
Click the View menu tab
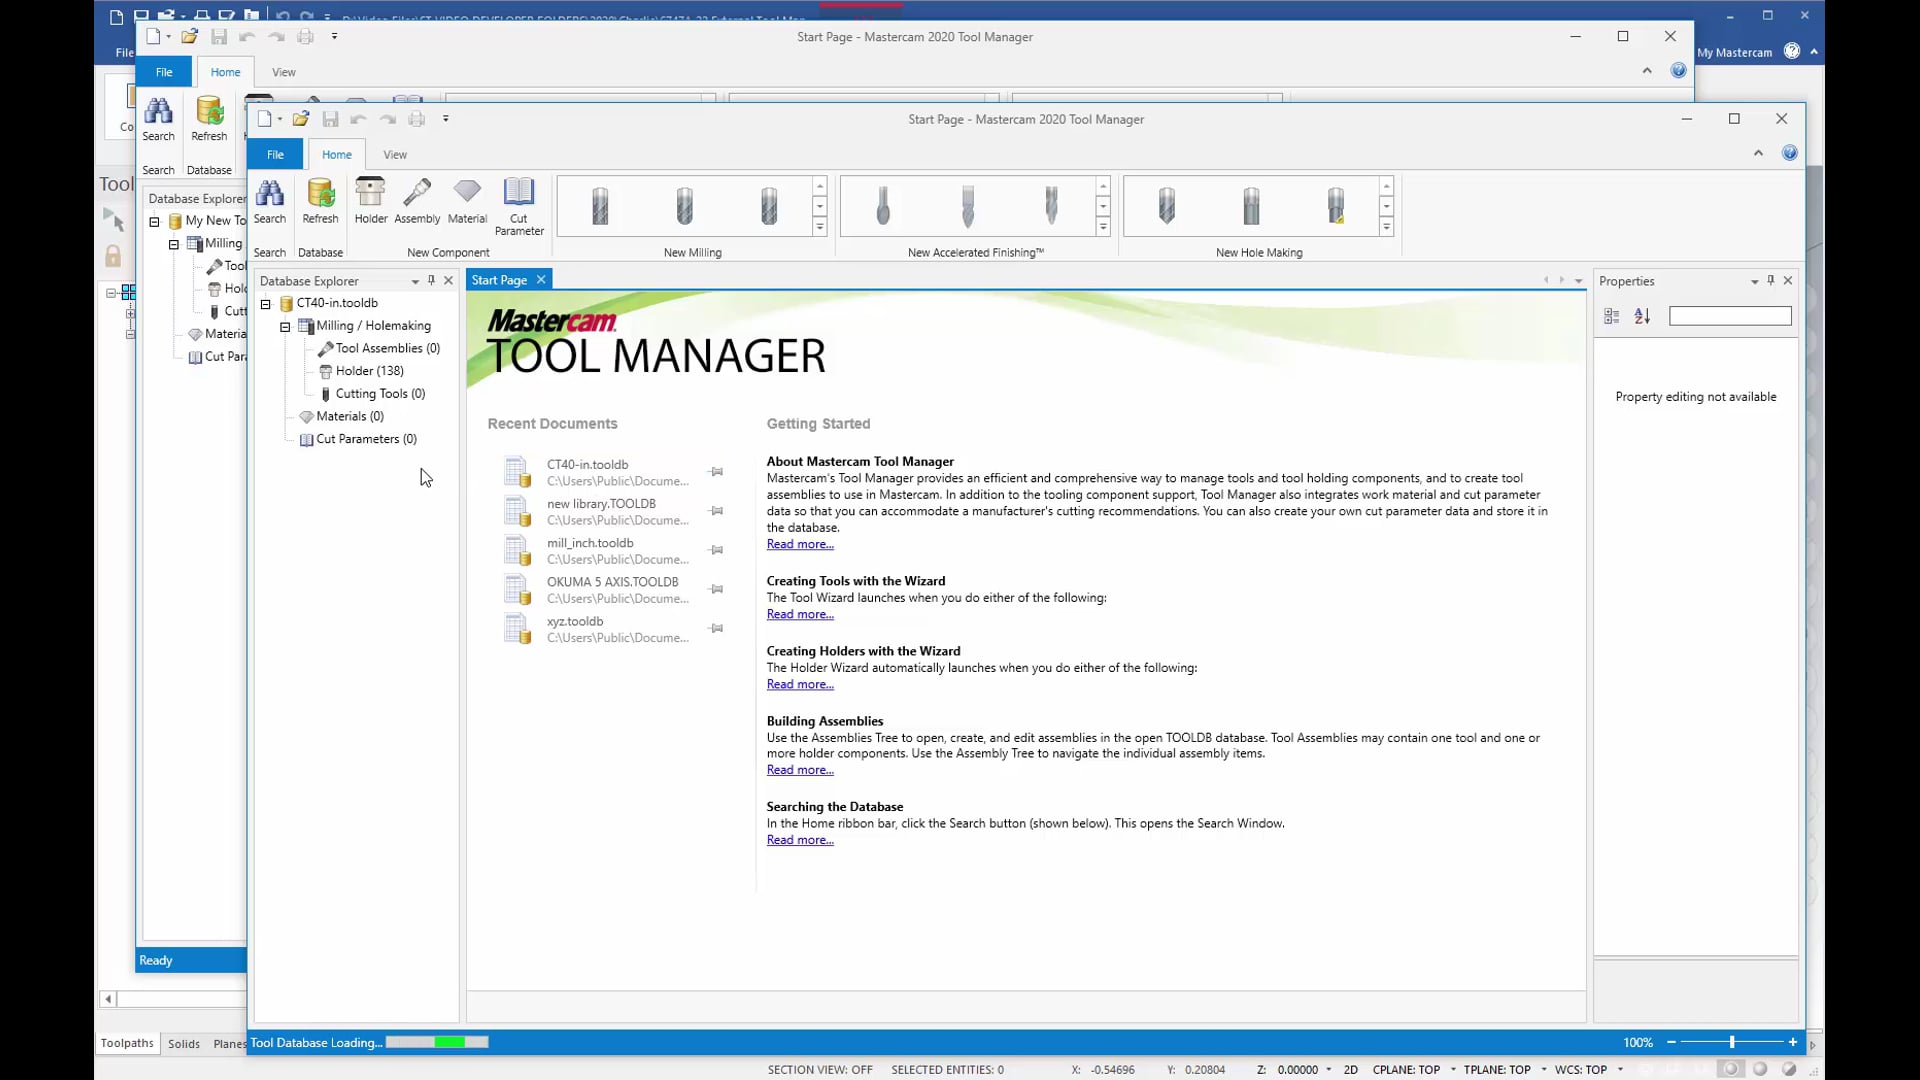(394, 154)
